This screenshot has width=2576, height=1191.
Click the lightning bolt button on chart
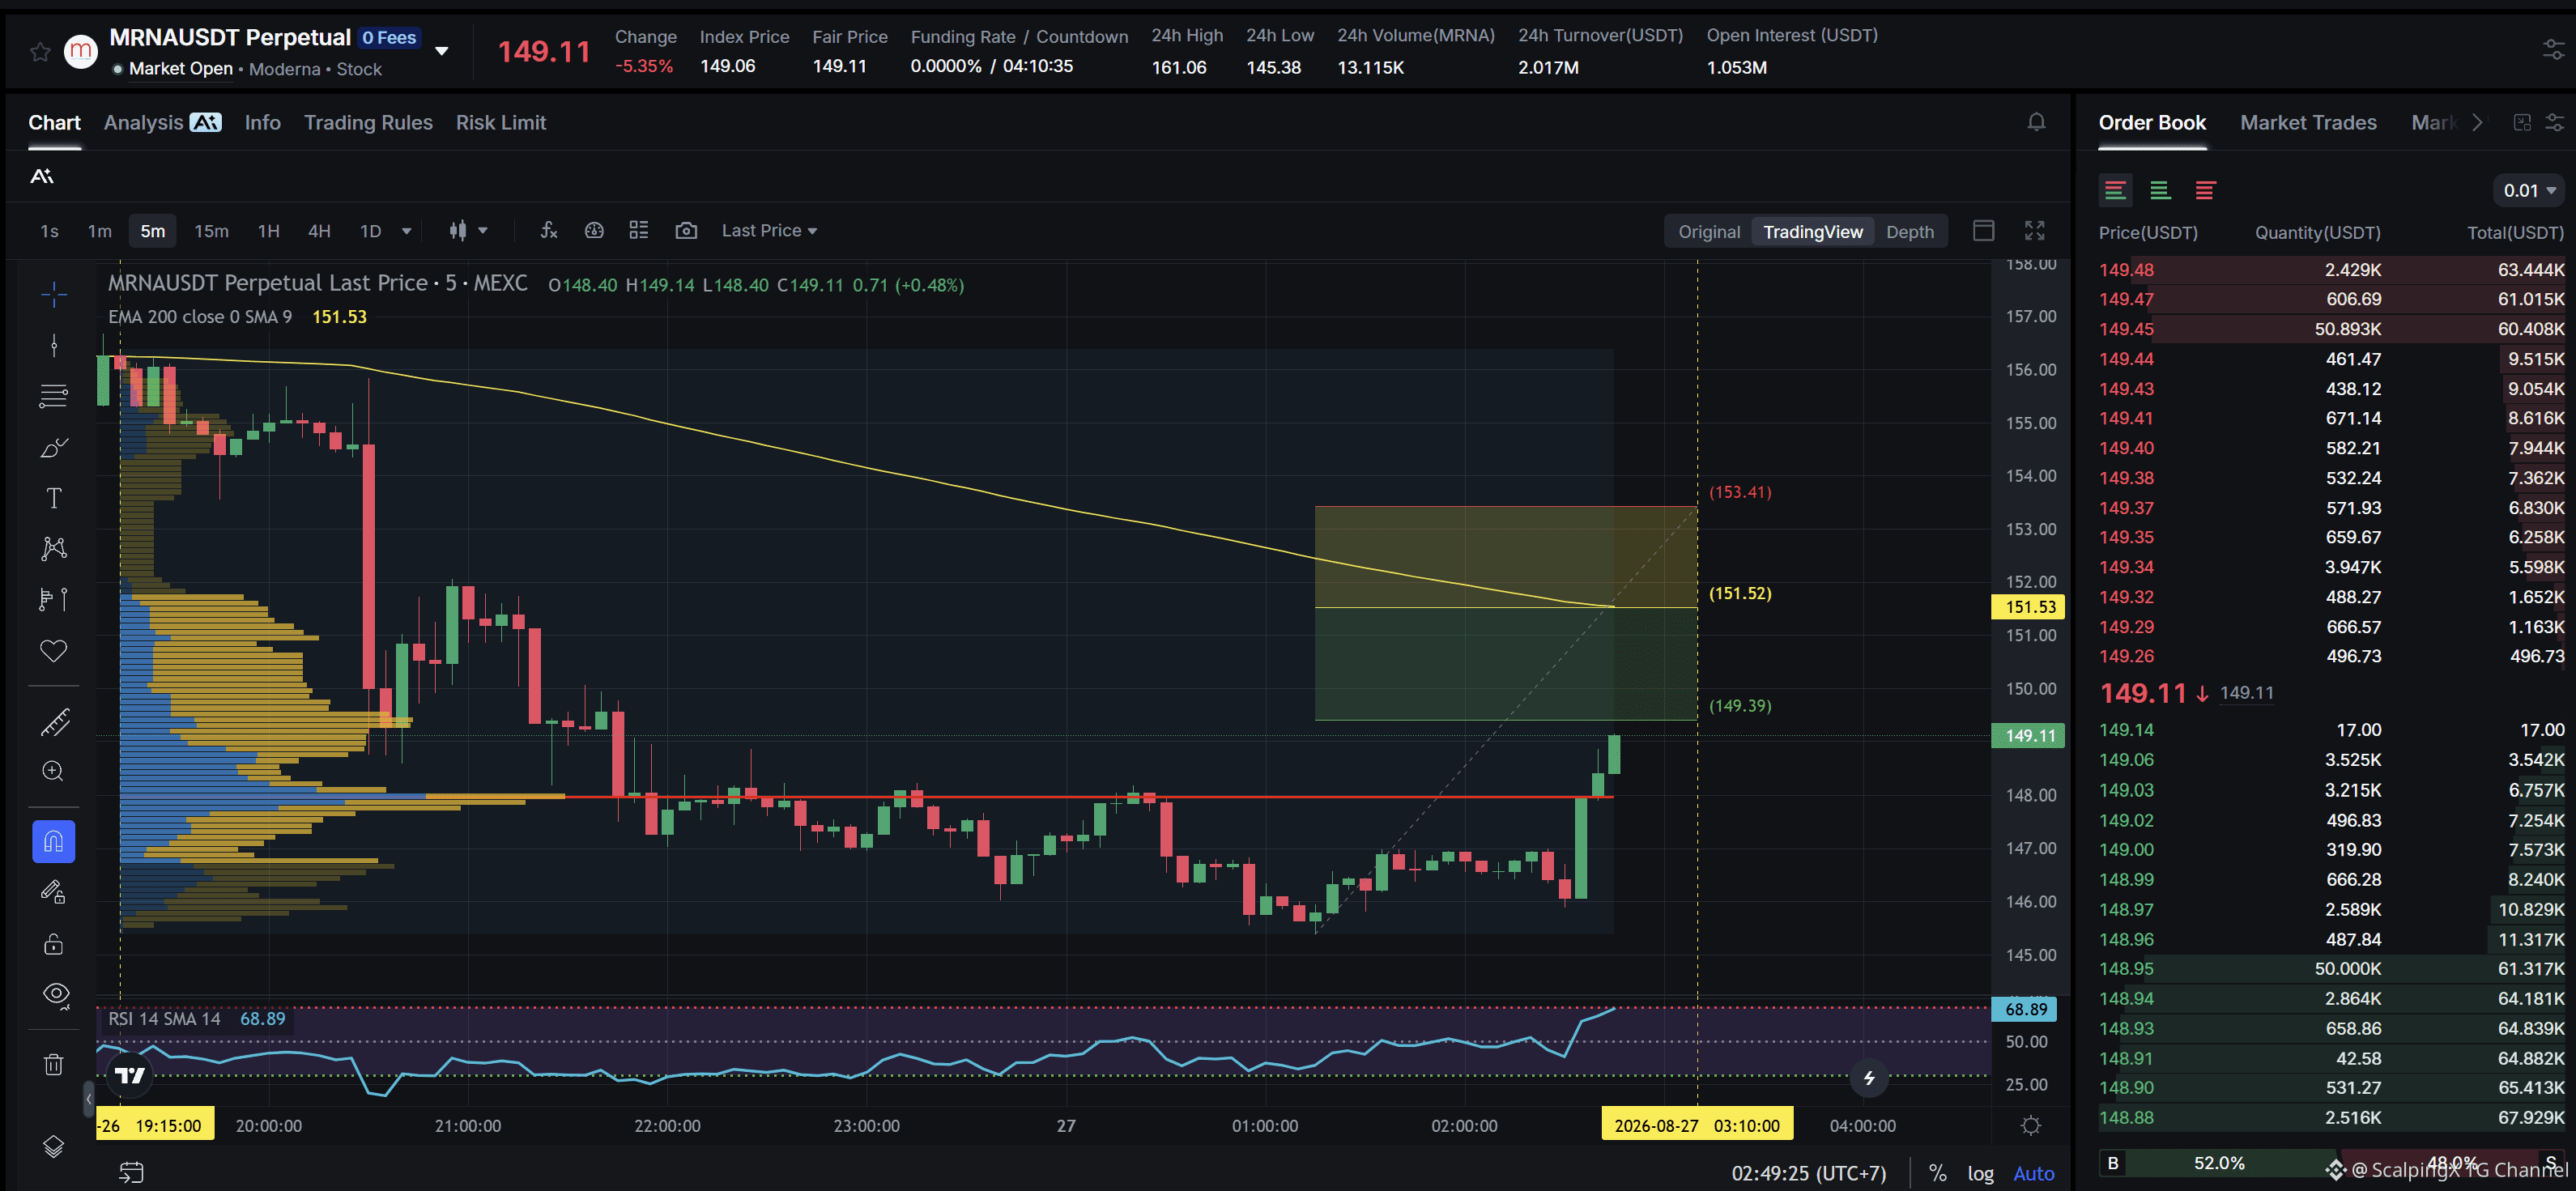pyautogui.click(x=1868, y=1078)
